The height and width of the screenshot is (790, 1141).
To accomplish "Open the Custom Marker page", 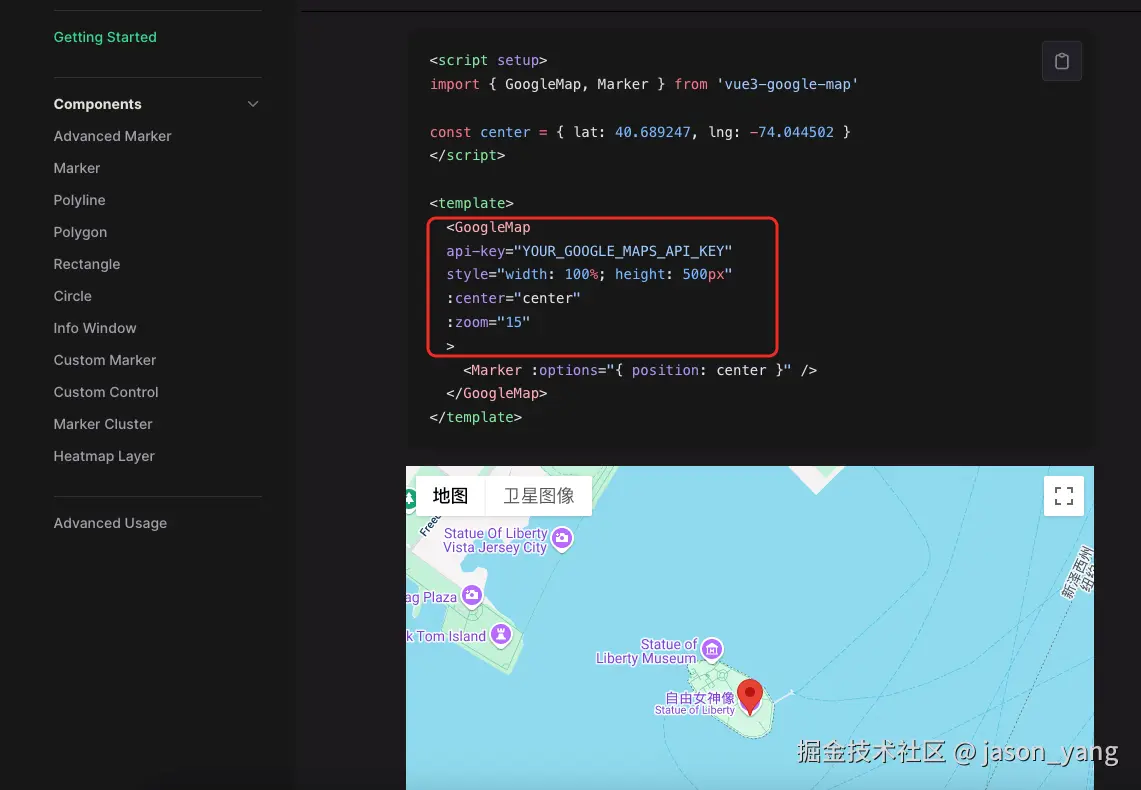I will point(105,360).
